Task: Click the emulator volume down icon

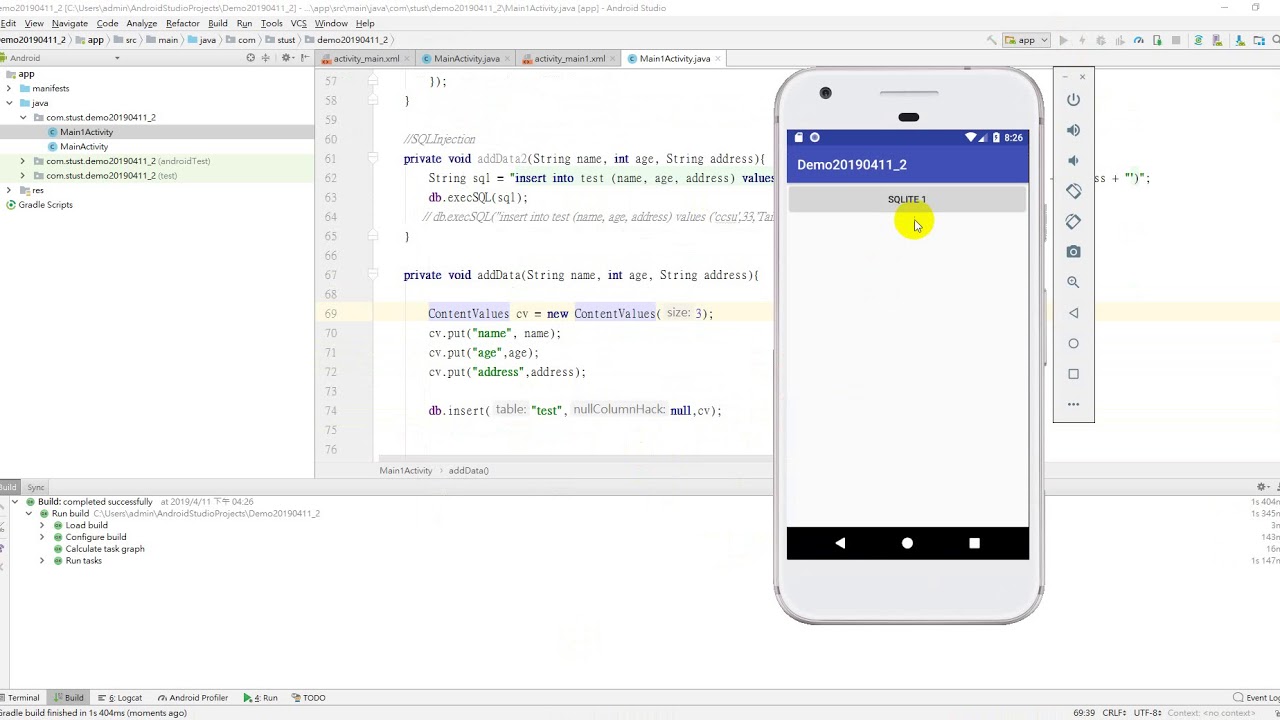Action: 1073,160
